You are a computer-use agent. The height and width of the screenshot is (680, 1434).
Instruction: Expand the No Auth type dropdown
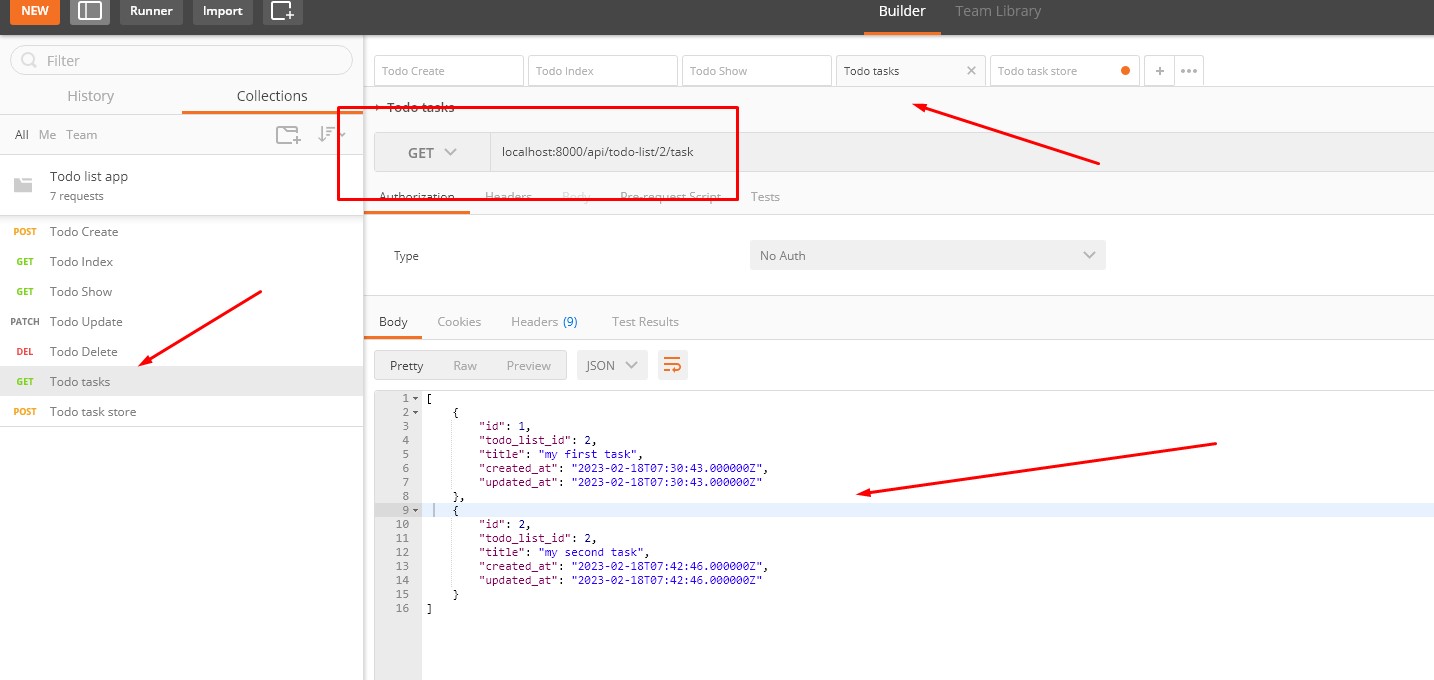coord(927,256)
